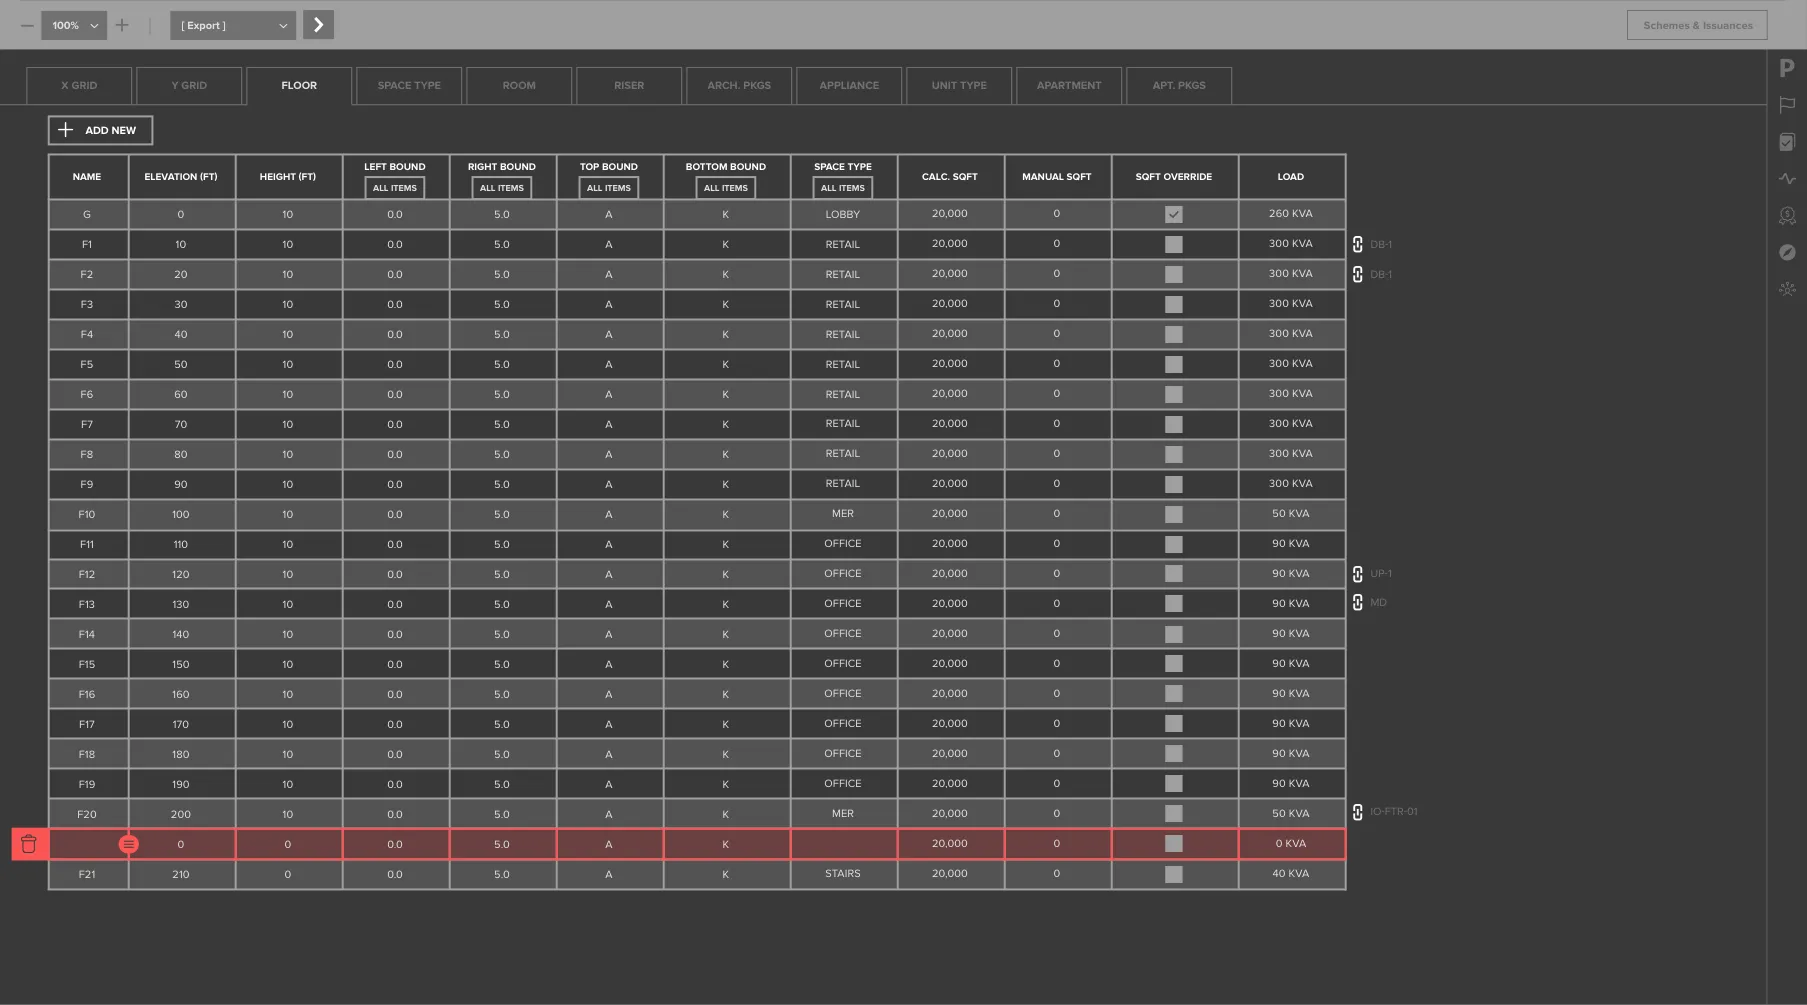Viewport: 1807px width, 1005px height.
Task: Click link icon next to UP-1
Action: (1357, 574)
